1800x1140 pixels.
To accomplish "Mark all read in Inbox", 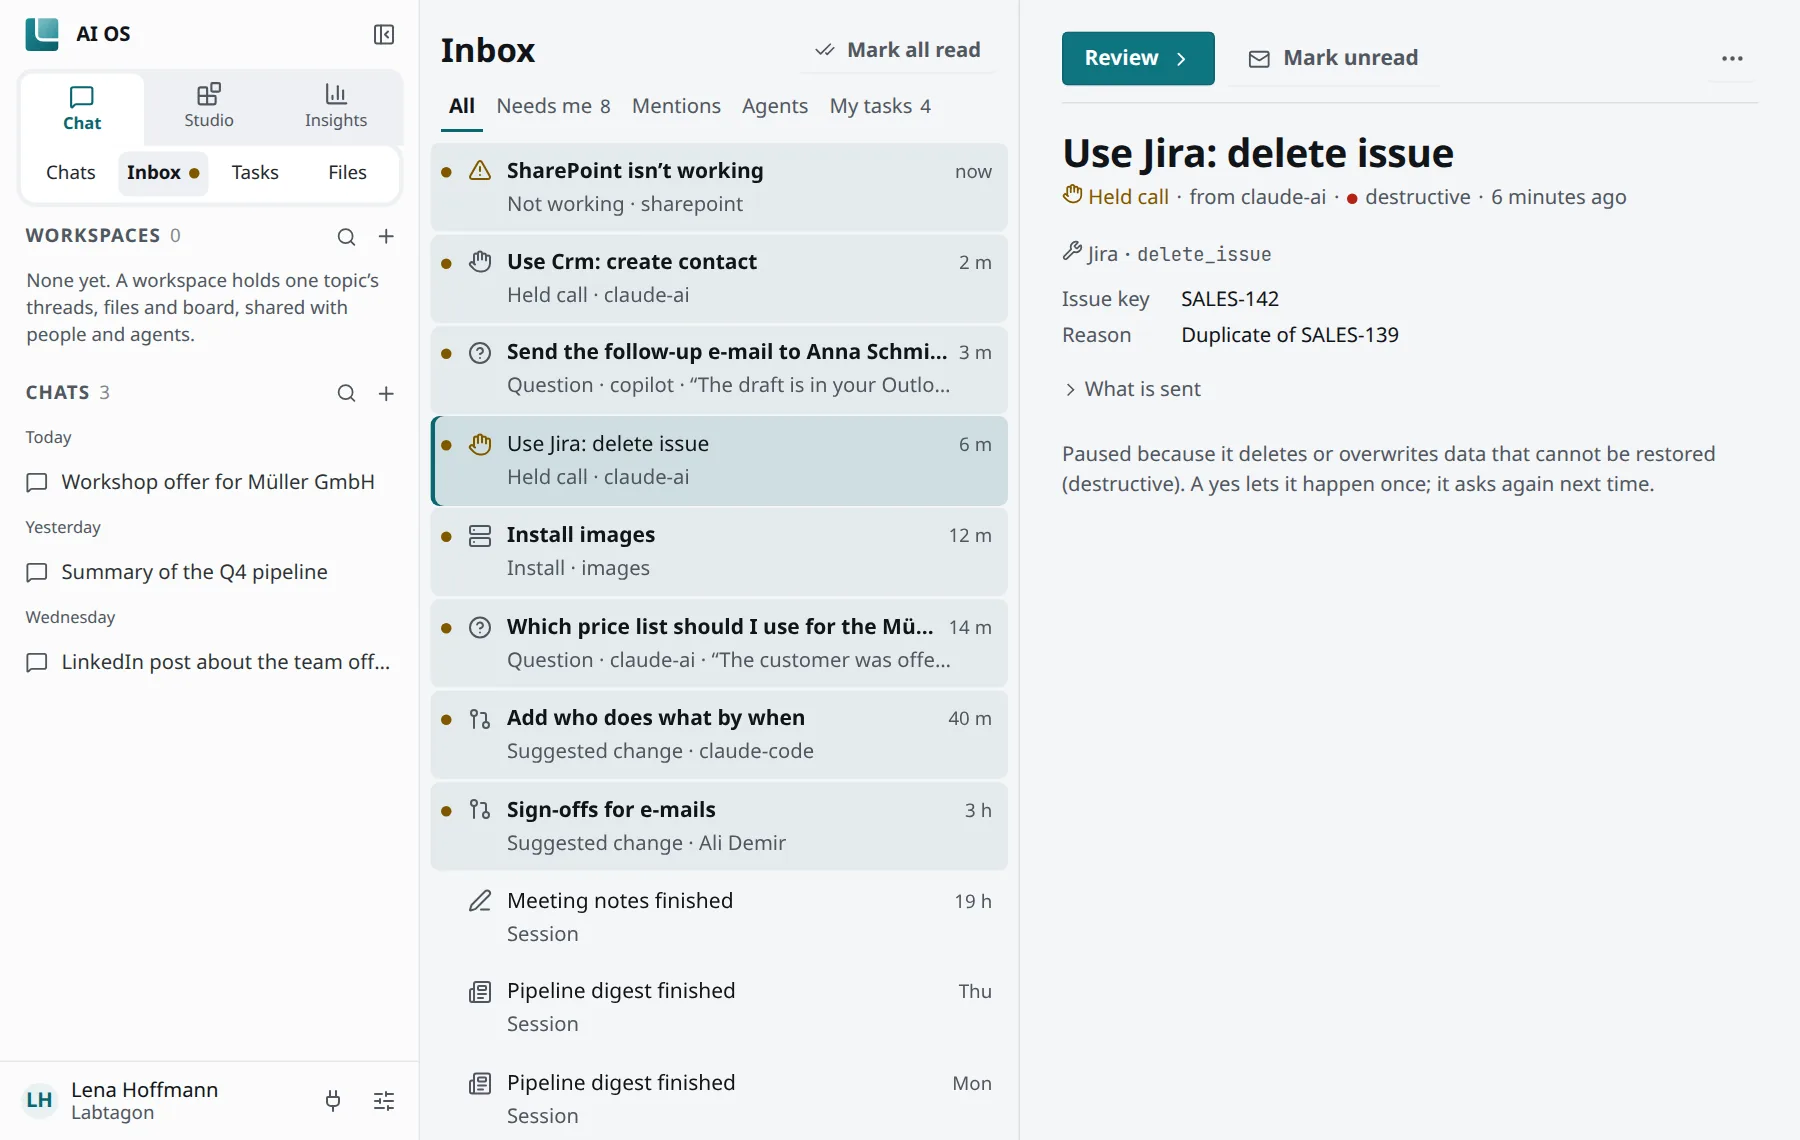I will [x=898, y=50].
